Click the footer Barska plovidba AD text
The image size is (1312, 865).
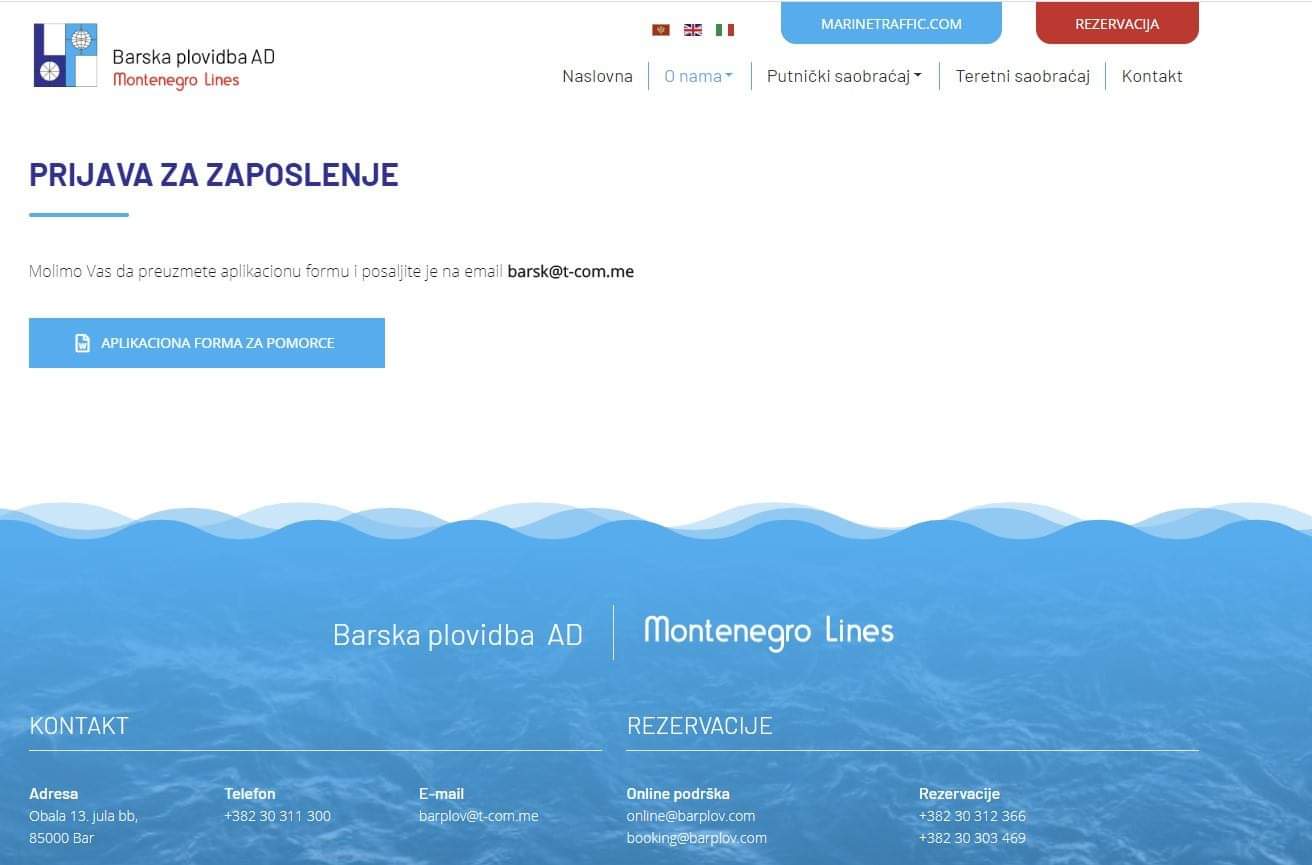tap(458, 635)
